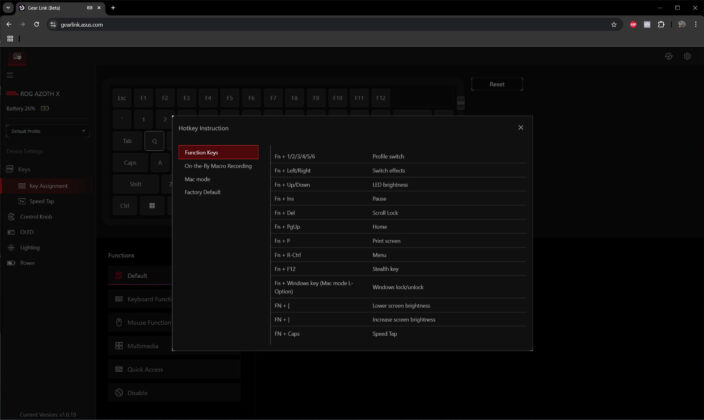
Task: Go back in the browser
Action: [x=9, y=24]
